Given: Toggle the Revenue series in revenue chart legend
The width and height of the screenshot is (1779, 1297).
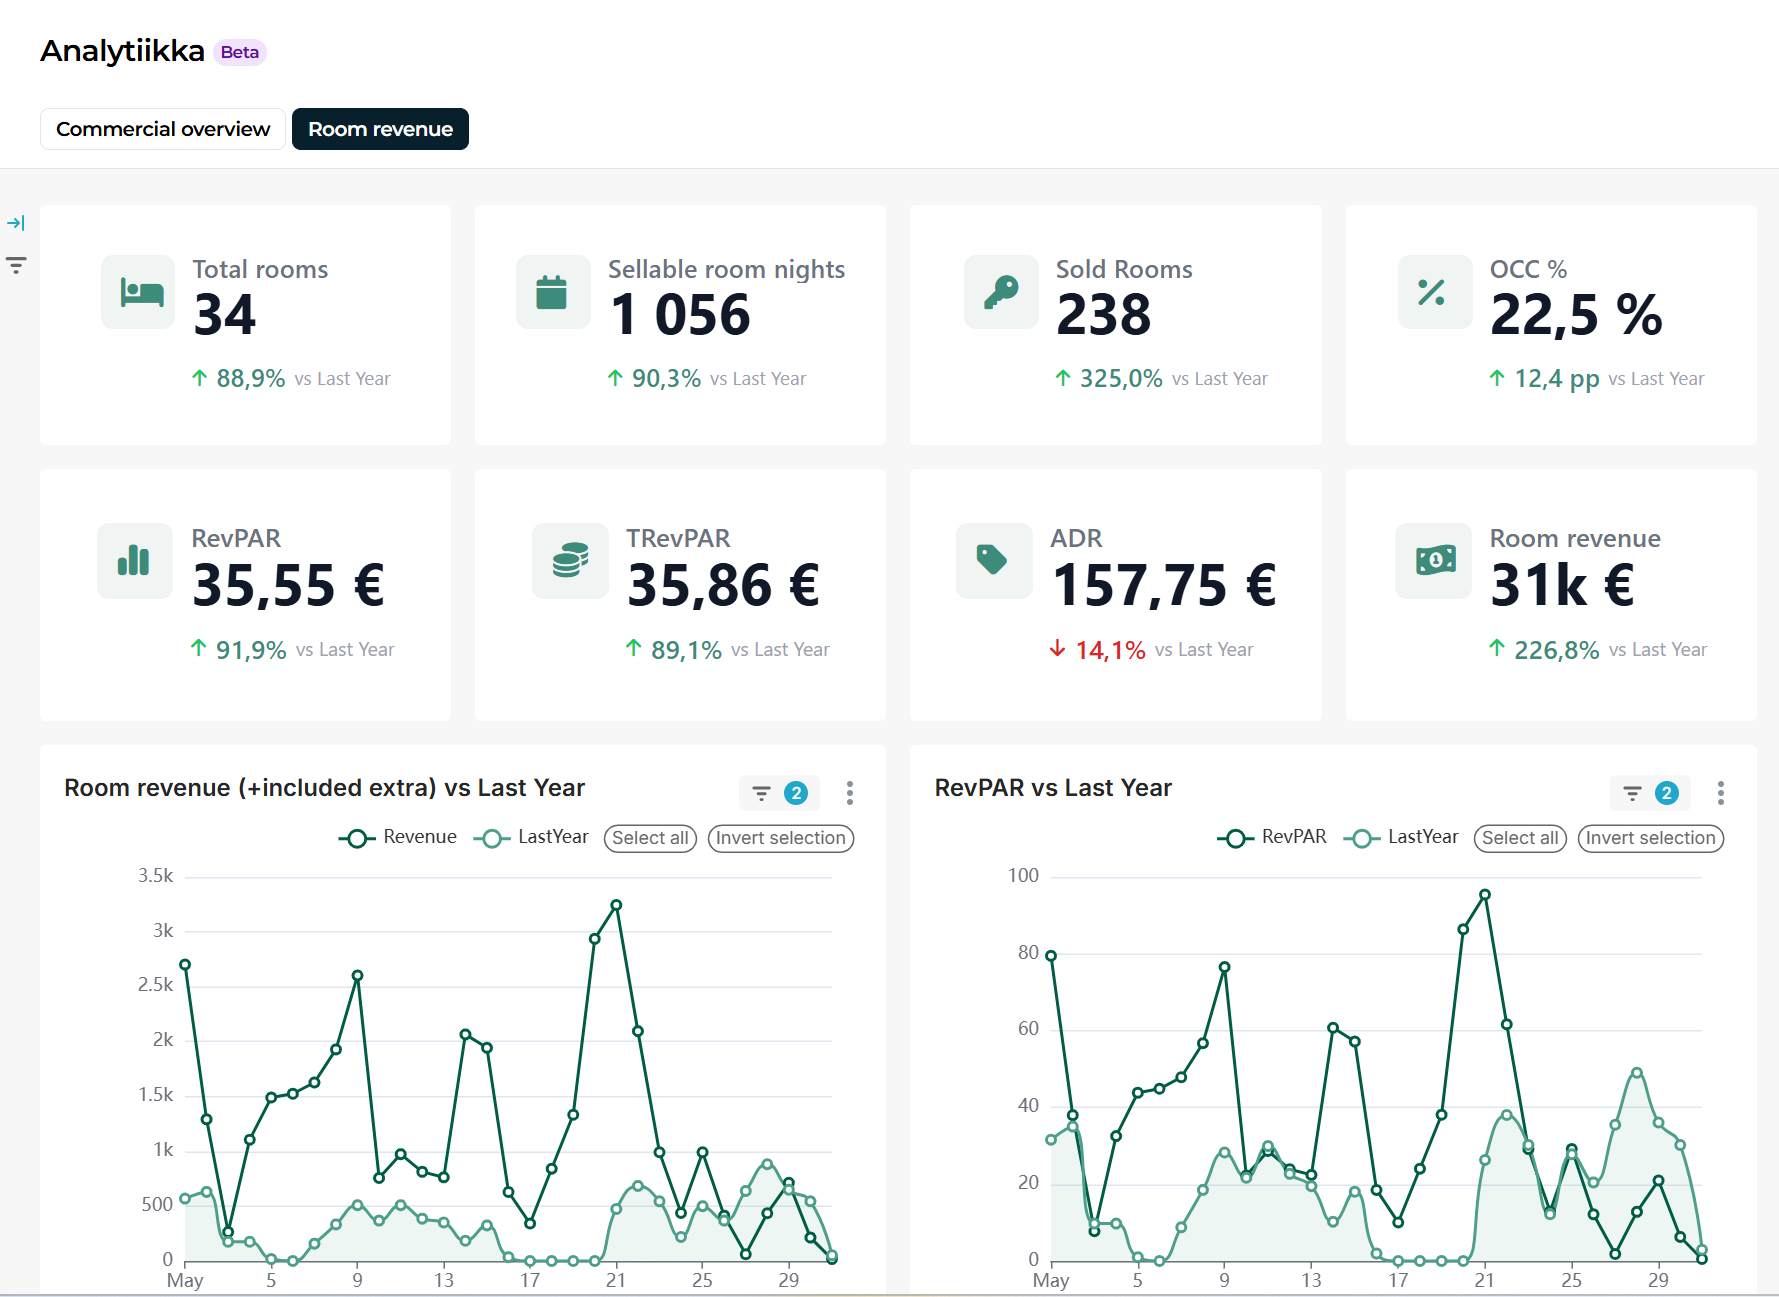Looking at the screenshot, I should pyautogui.click(x=397, y=837).
